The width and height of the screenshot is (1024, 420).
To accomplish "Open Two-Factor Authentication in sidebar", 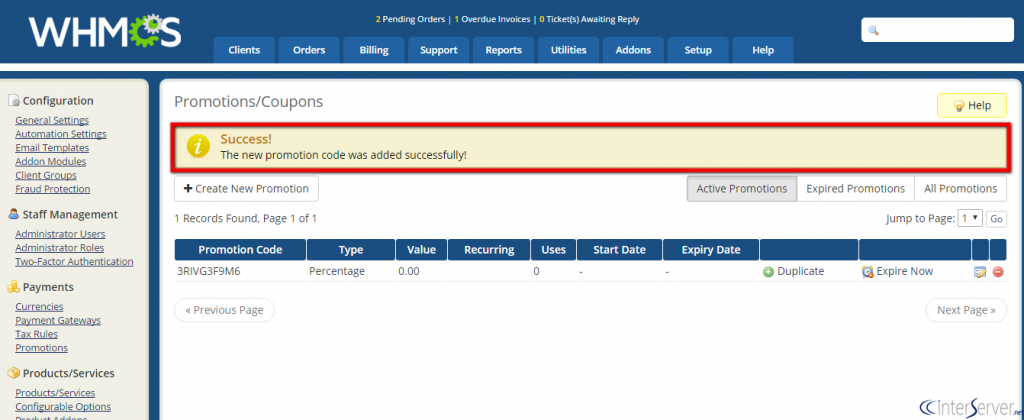I will [74, 261].
